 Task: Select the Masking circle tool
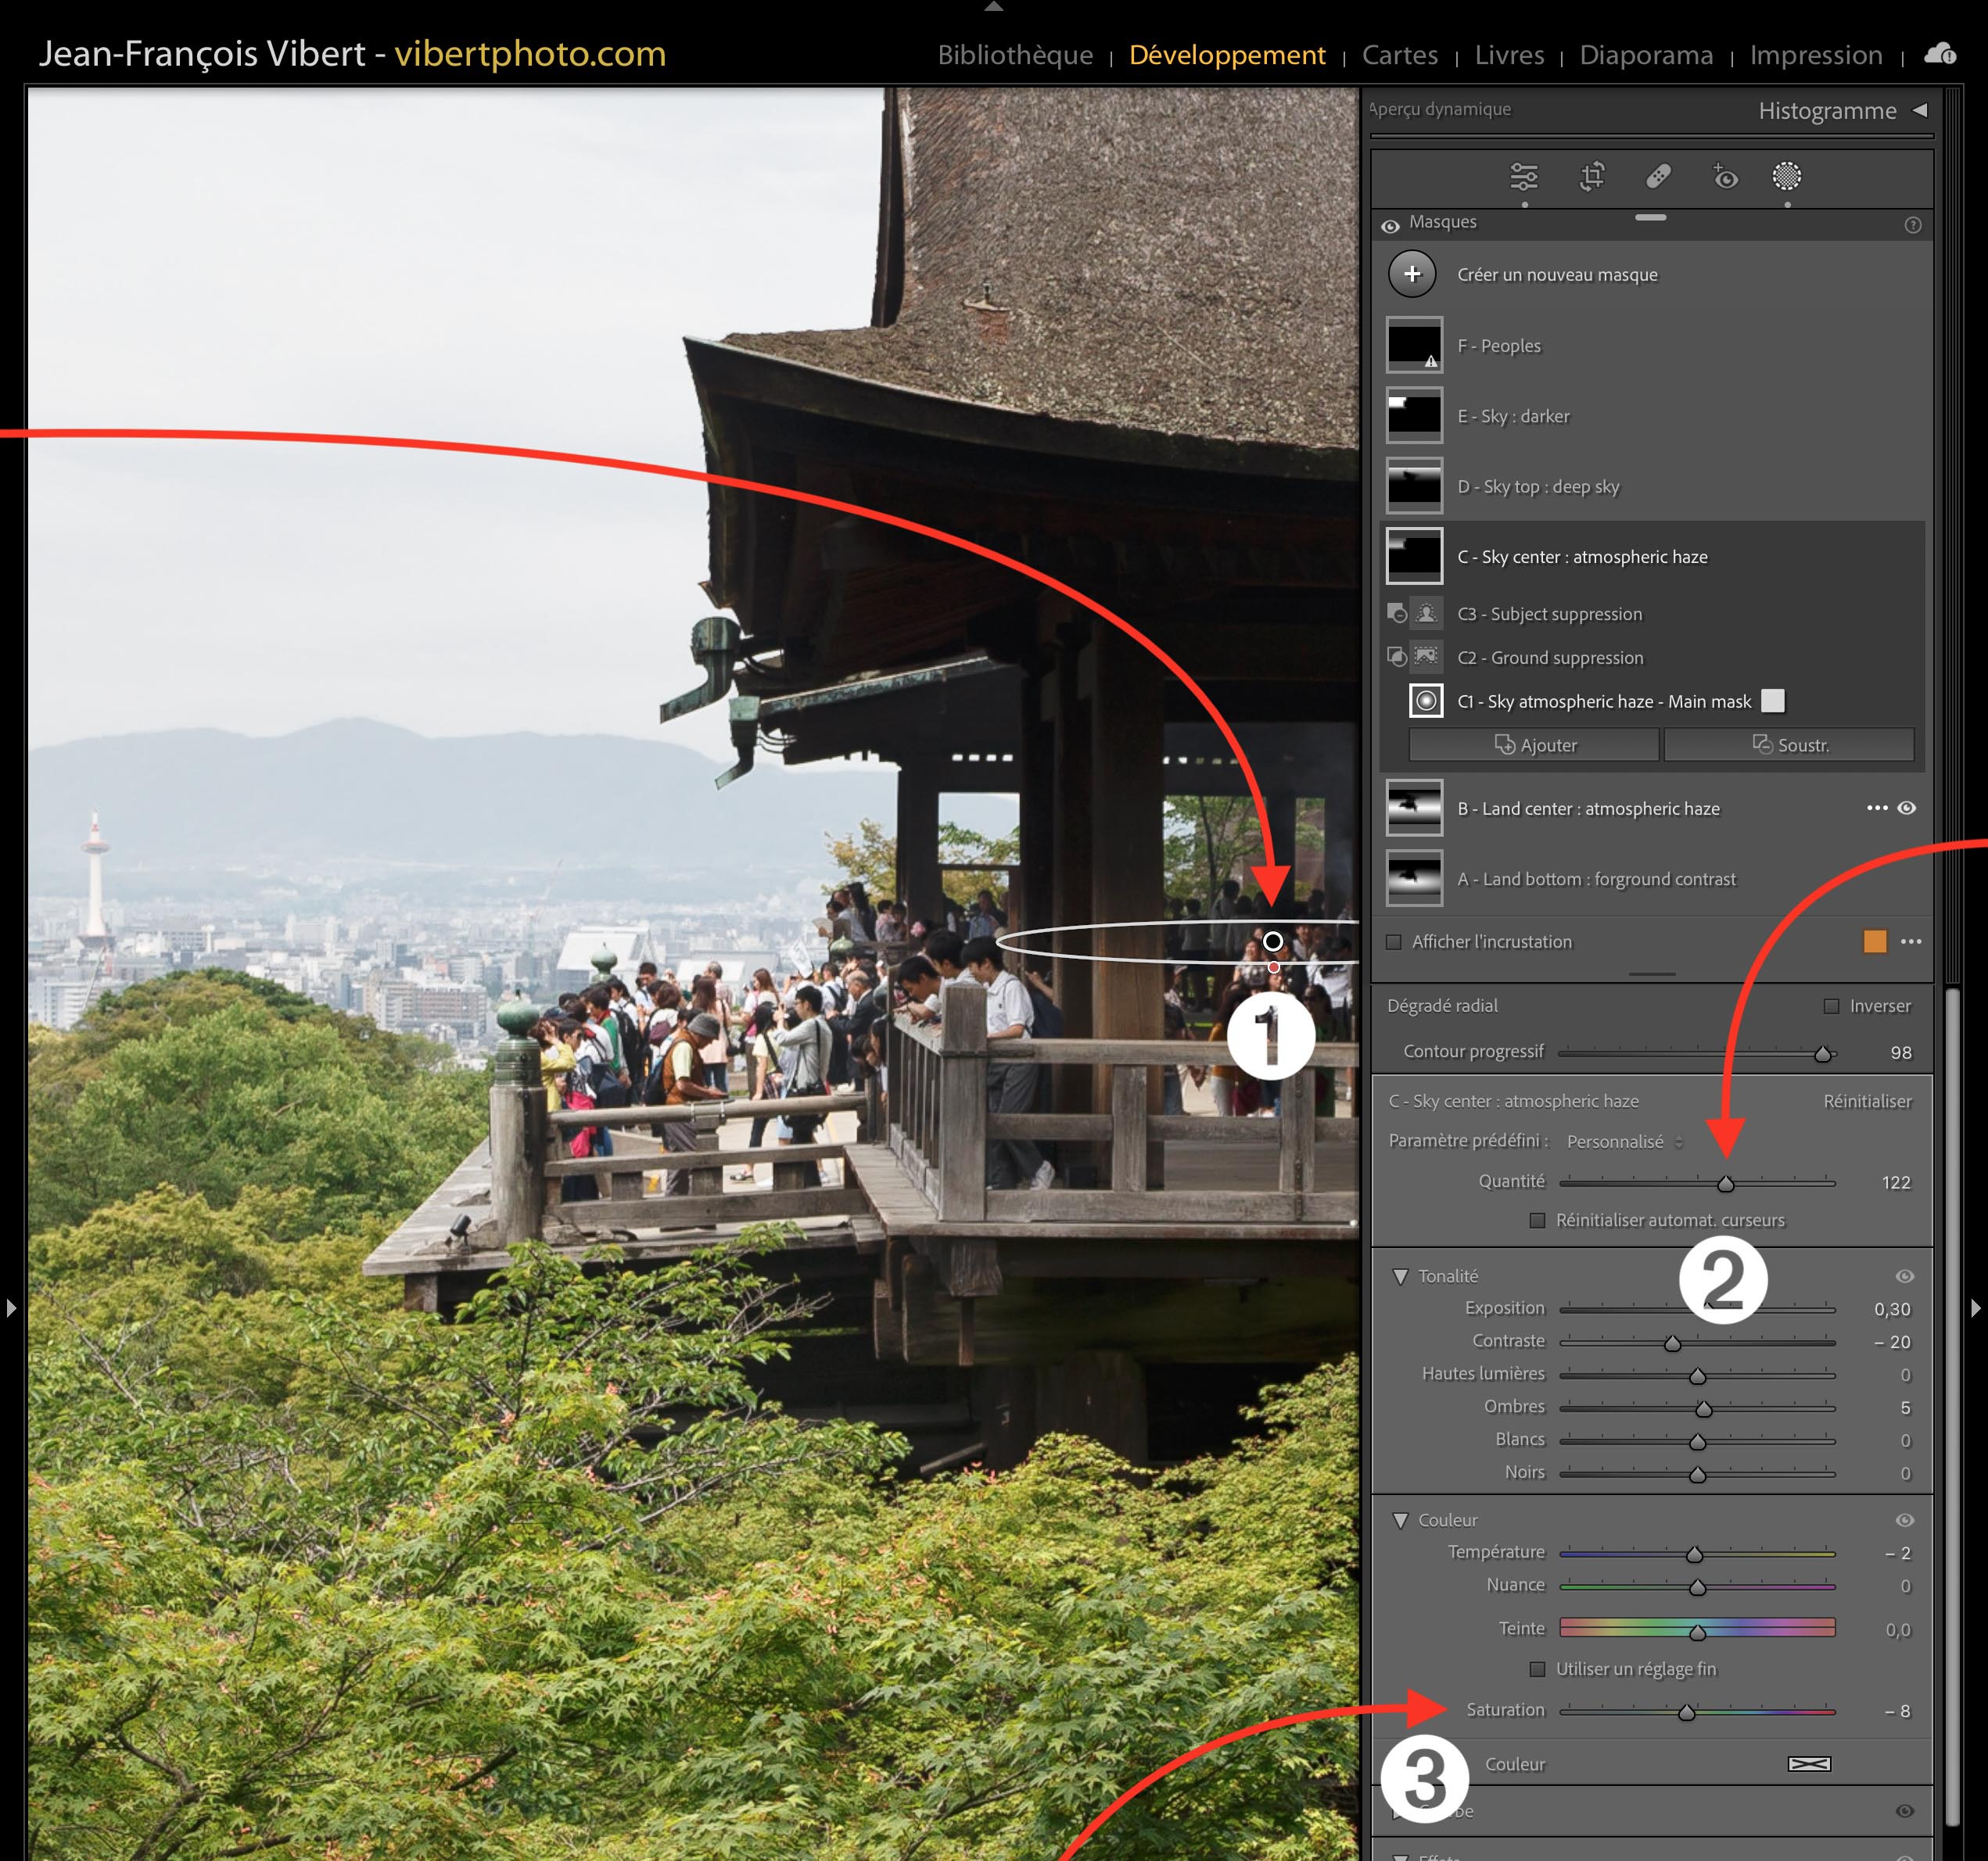click(x=1787, y=177)
